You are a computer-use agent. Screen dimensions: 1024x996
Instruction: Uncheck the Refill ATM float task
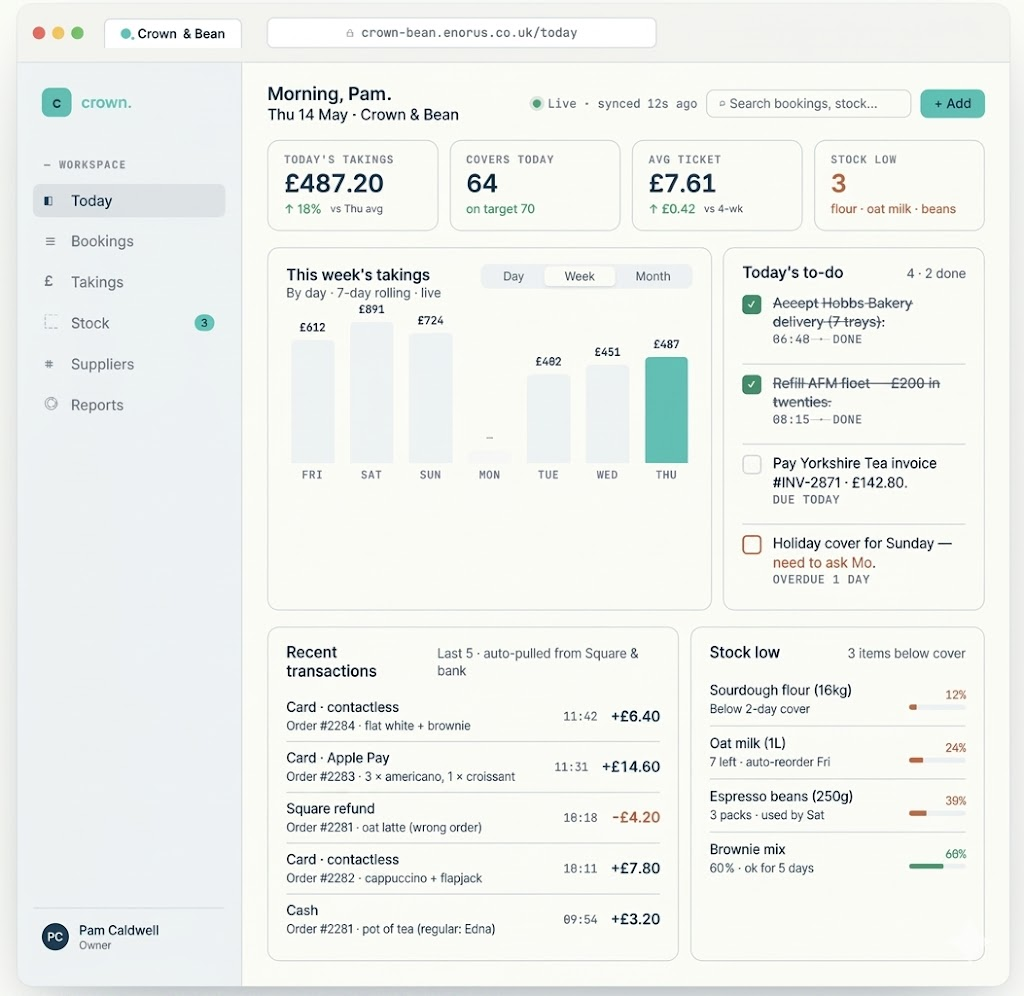click(x=752, y=384)
